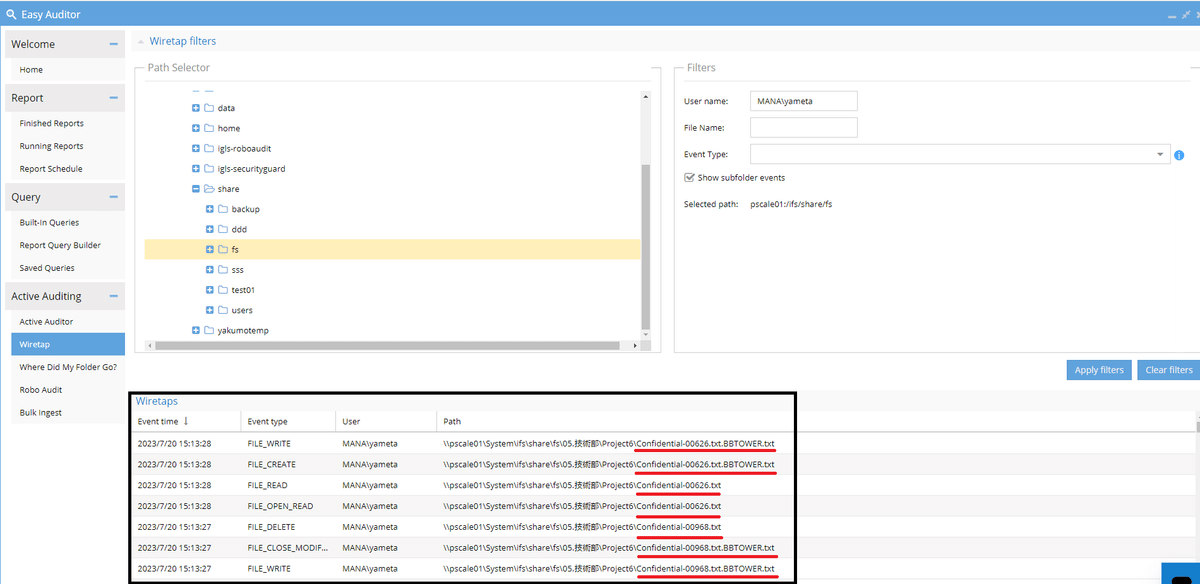Image resolution: width=1200 pixels, height=584 pixels.
Task: Click the igls-securityguard folder icon
Action: pos(208,168)
